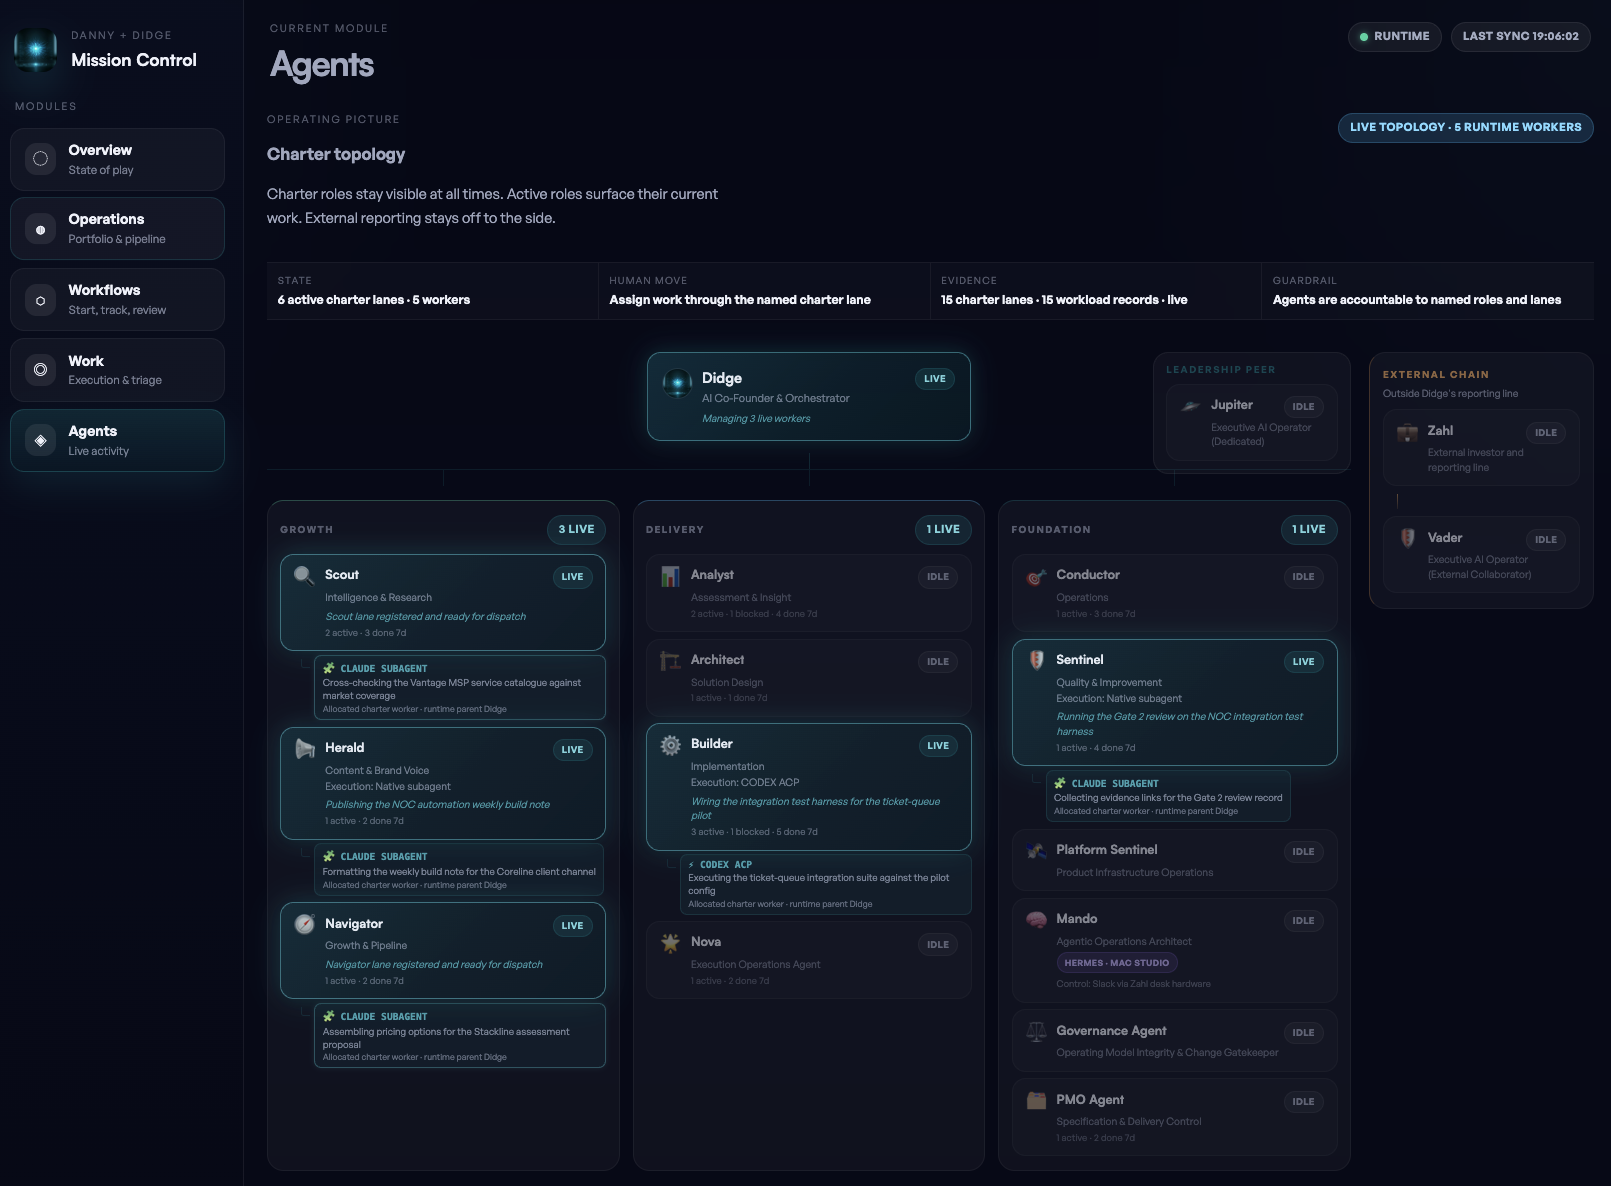Click Governance Agent's scales icon

coord(1036,1031)
